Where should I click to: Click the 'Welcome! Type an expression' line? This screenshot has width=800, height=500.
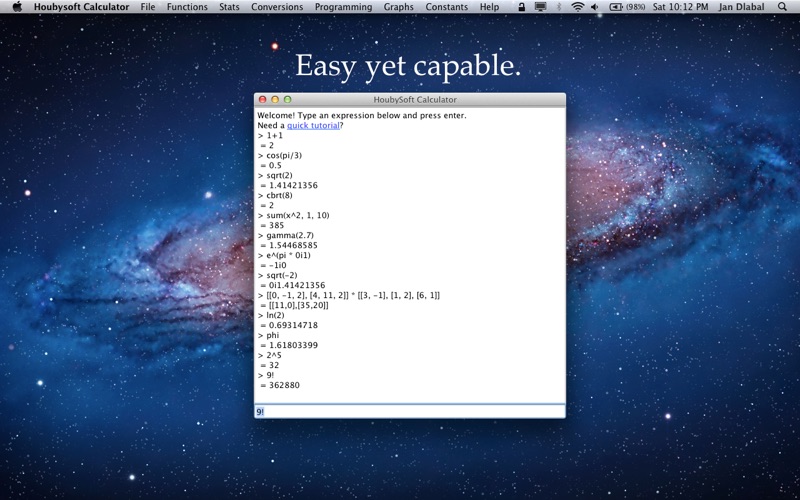click(362, 115)
